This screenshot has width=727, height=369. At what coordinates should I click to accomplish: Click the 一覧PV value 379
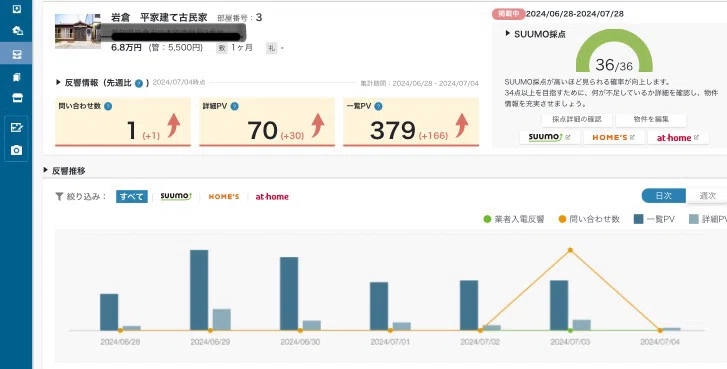[x=392, y=131]
